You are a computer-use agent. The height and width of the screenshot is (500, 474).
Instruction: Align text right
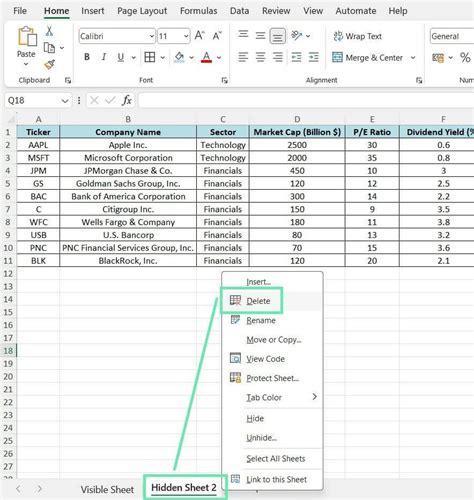click(x=277, y=57)
